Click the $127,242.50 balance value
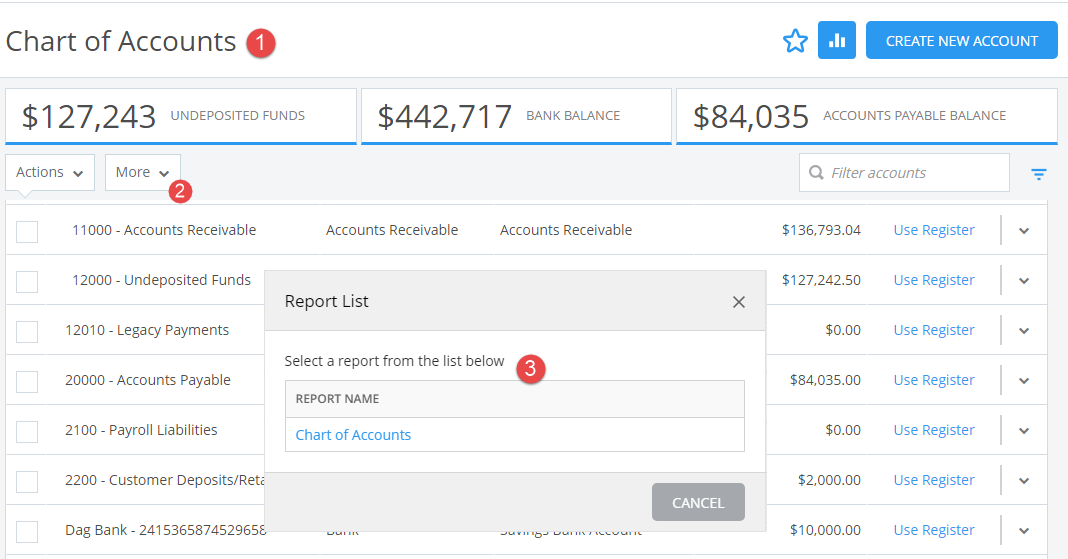 [821, 280]
